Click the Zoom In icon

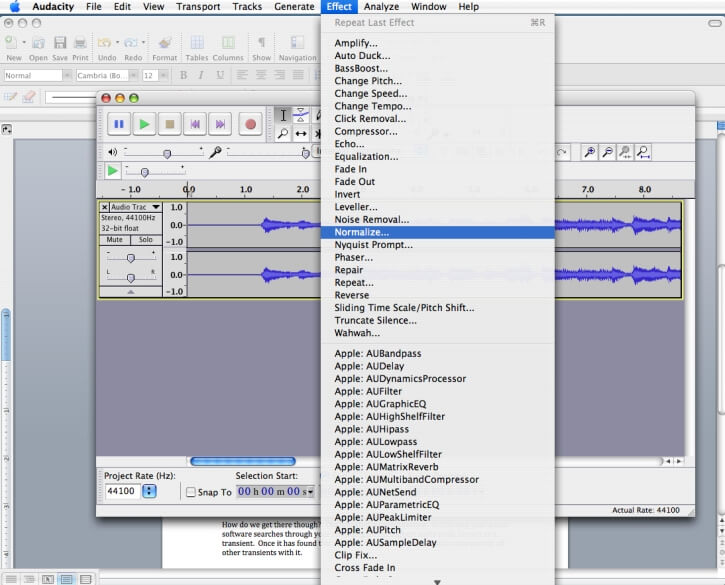(x=590, y=152)
